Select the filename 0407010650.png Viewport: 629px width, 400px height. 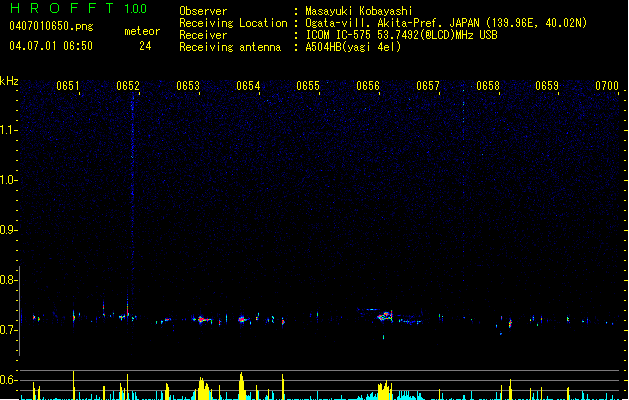[x=51, y=26]
